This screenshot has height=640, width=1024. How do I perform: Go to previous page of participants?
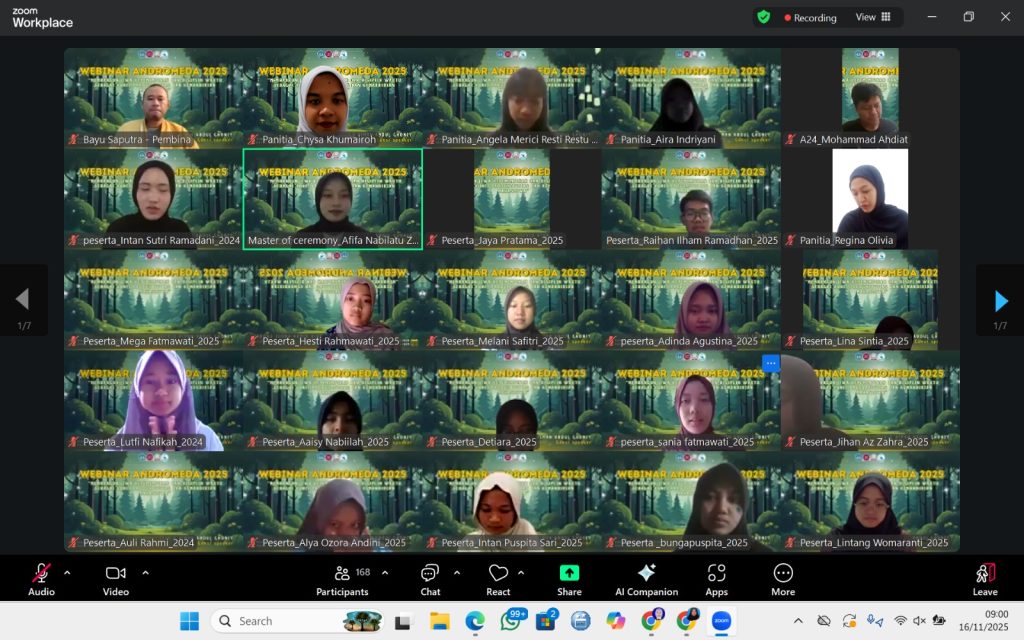[x=22, y=300]
